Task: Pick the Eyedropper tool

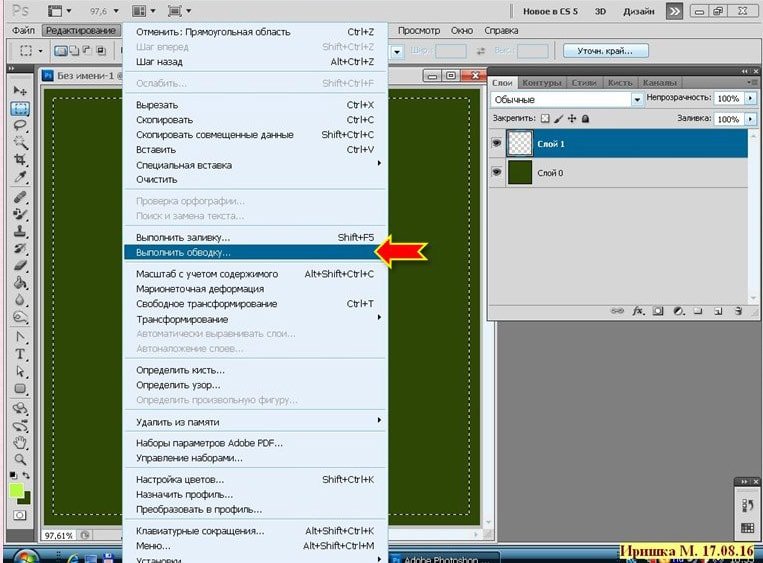Action: 19,177
